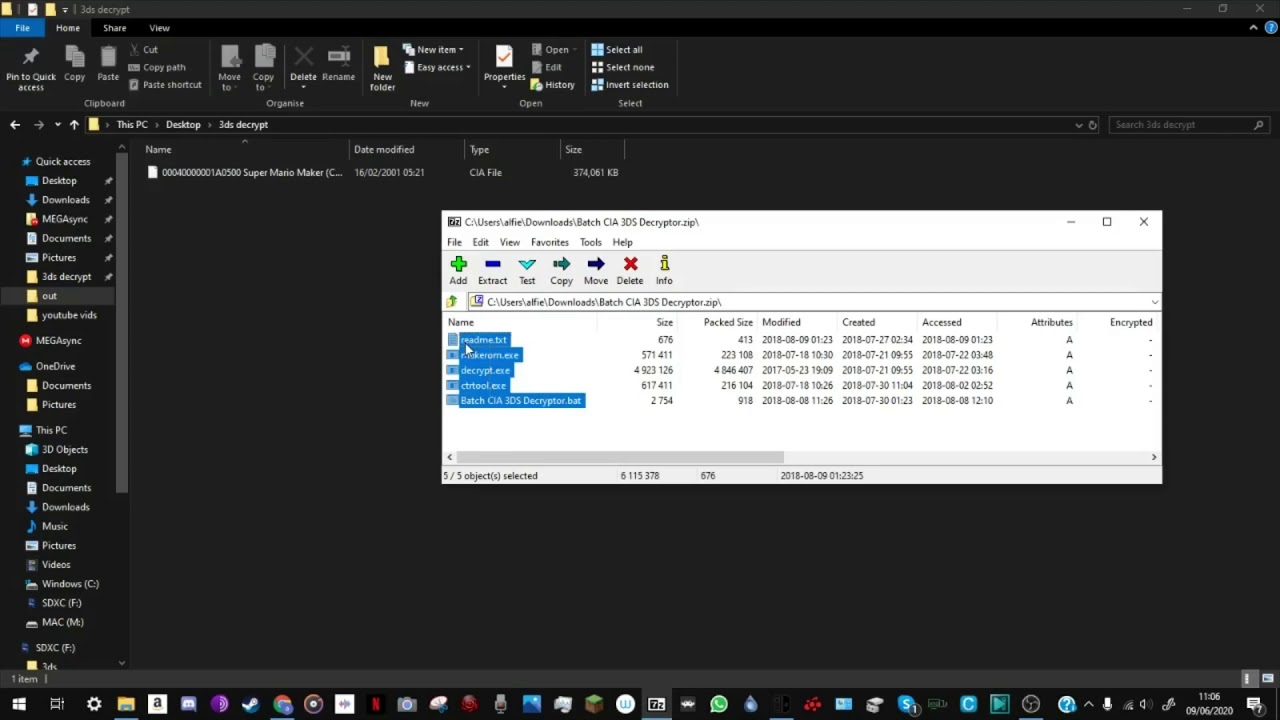Click Copy path in Clipboard group
Screen dimensions: 1280x720
(157, 67)
